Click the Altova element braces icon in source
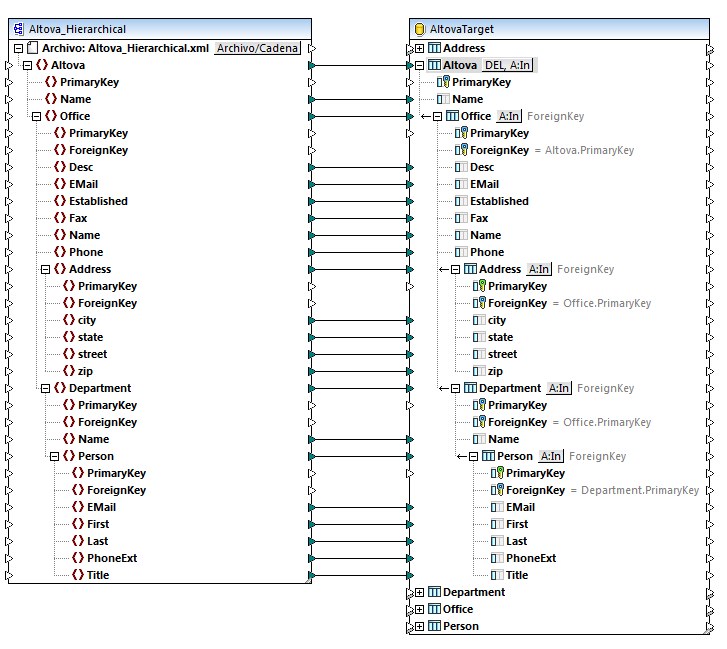The width and height of the screenshot is (727, 649). [42, 65]
